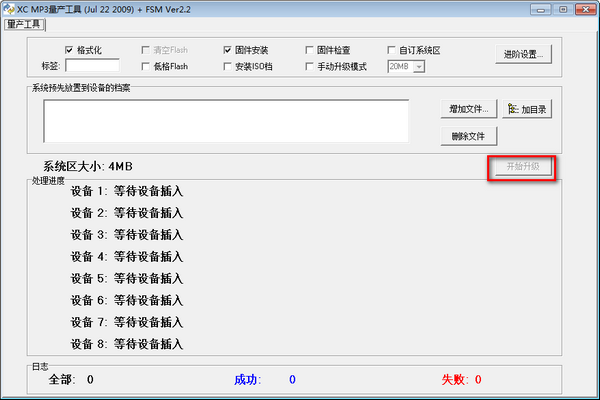This screenshot has height=400, width=600.
Task: Enable the 固件检查 option
Action: click(x=309, y=50)
